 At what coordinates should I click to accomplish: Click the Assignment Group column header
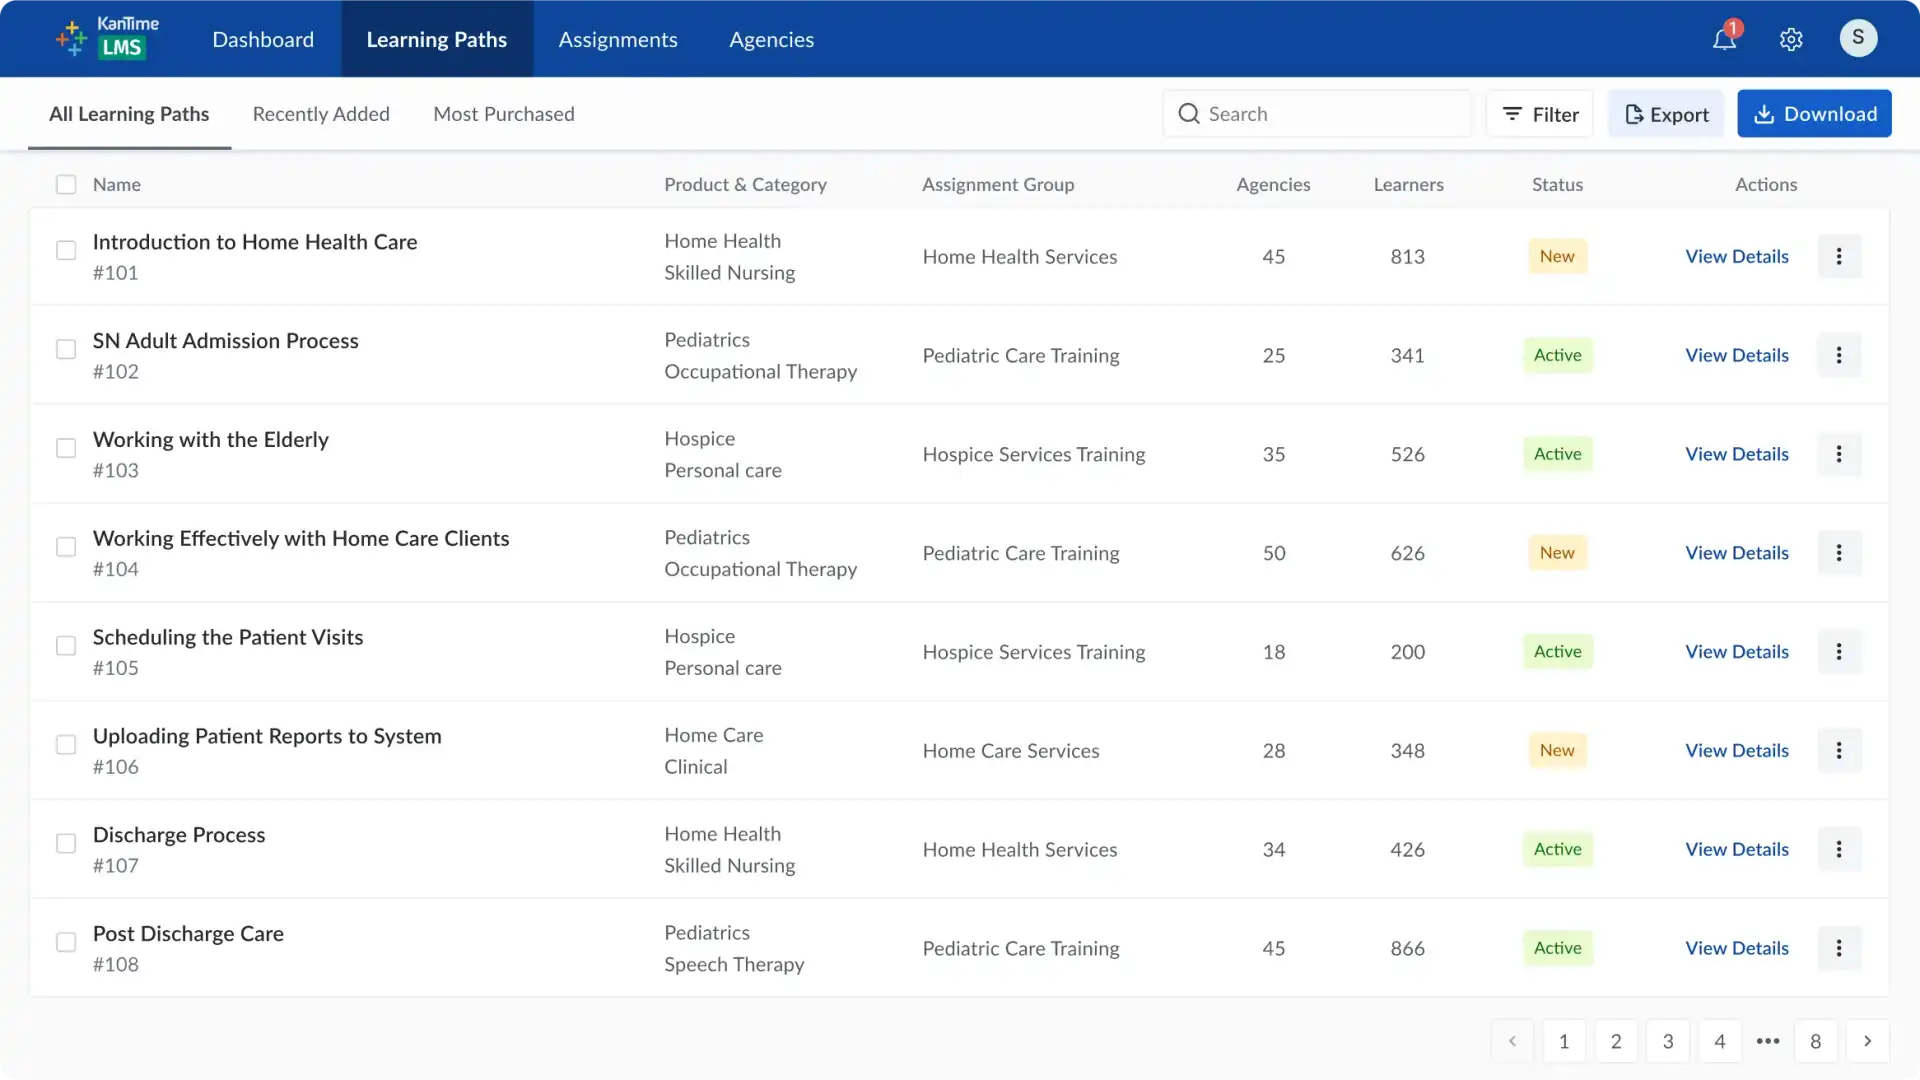tap(998, 184)
